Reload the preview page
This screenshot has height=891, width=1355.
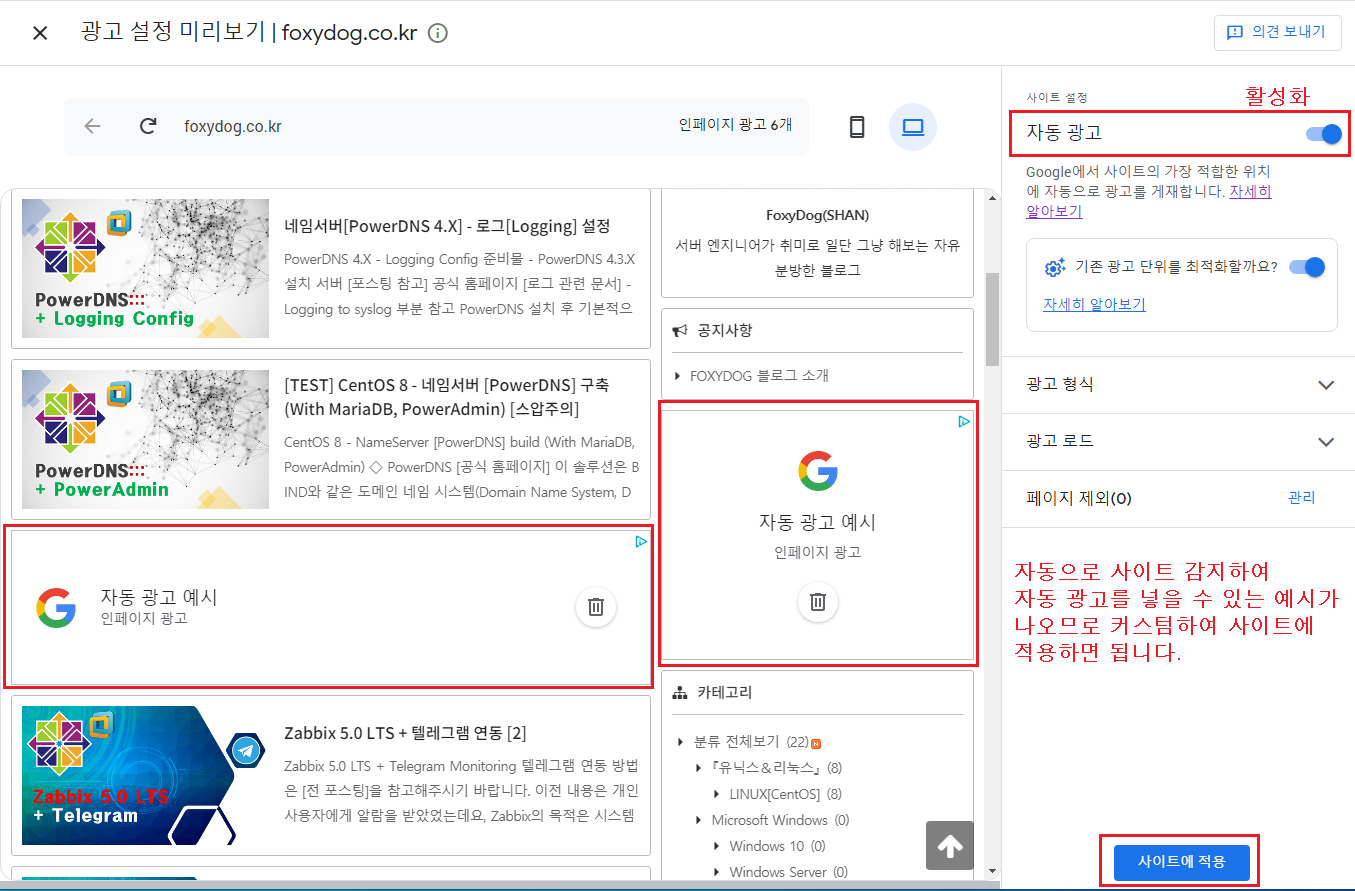point(148,126)
